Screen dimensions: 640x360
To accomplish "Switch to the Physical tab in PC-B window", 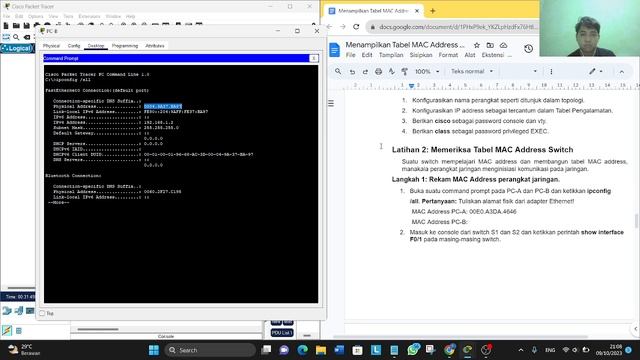I will click(x=51, y=46).
